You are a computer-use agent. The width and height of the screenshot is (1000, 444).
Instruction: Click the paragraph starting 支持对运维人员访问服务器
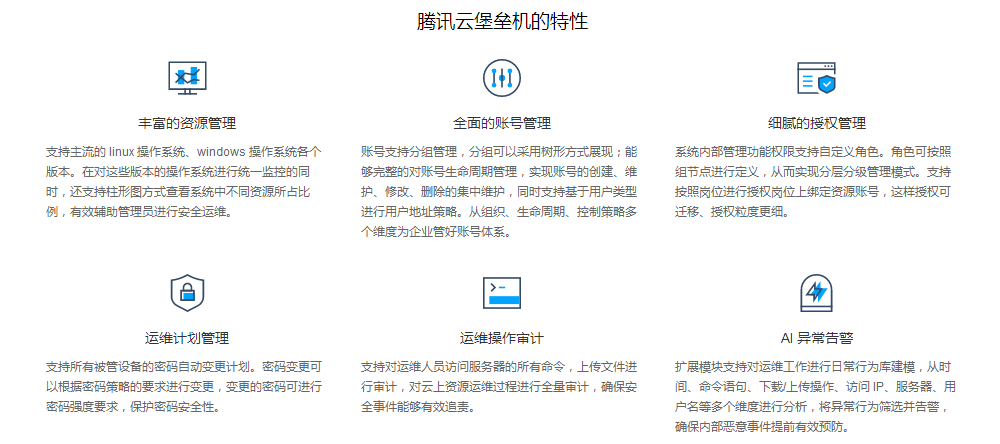499,387
